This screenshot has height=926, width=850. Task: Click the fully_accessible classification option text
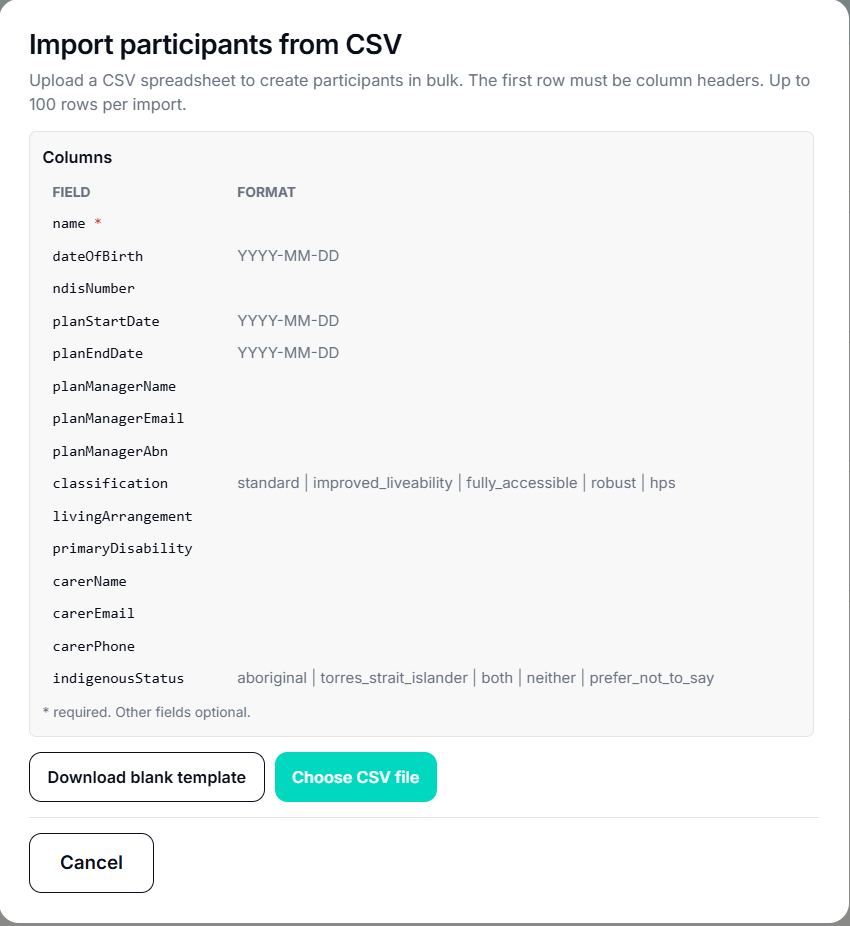coord(521,483)
